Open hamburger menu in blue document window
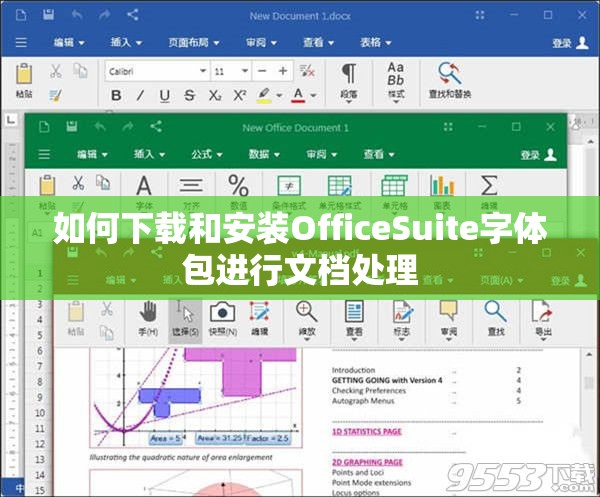The height and width of the screenshot is (497, 600). pos(21,42)
